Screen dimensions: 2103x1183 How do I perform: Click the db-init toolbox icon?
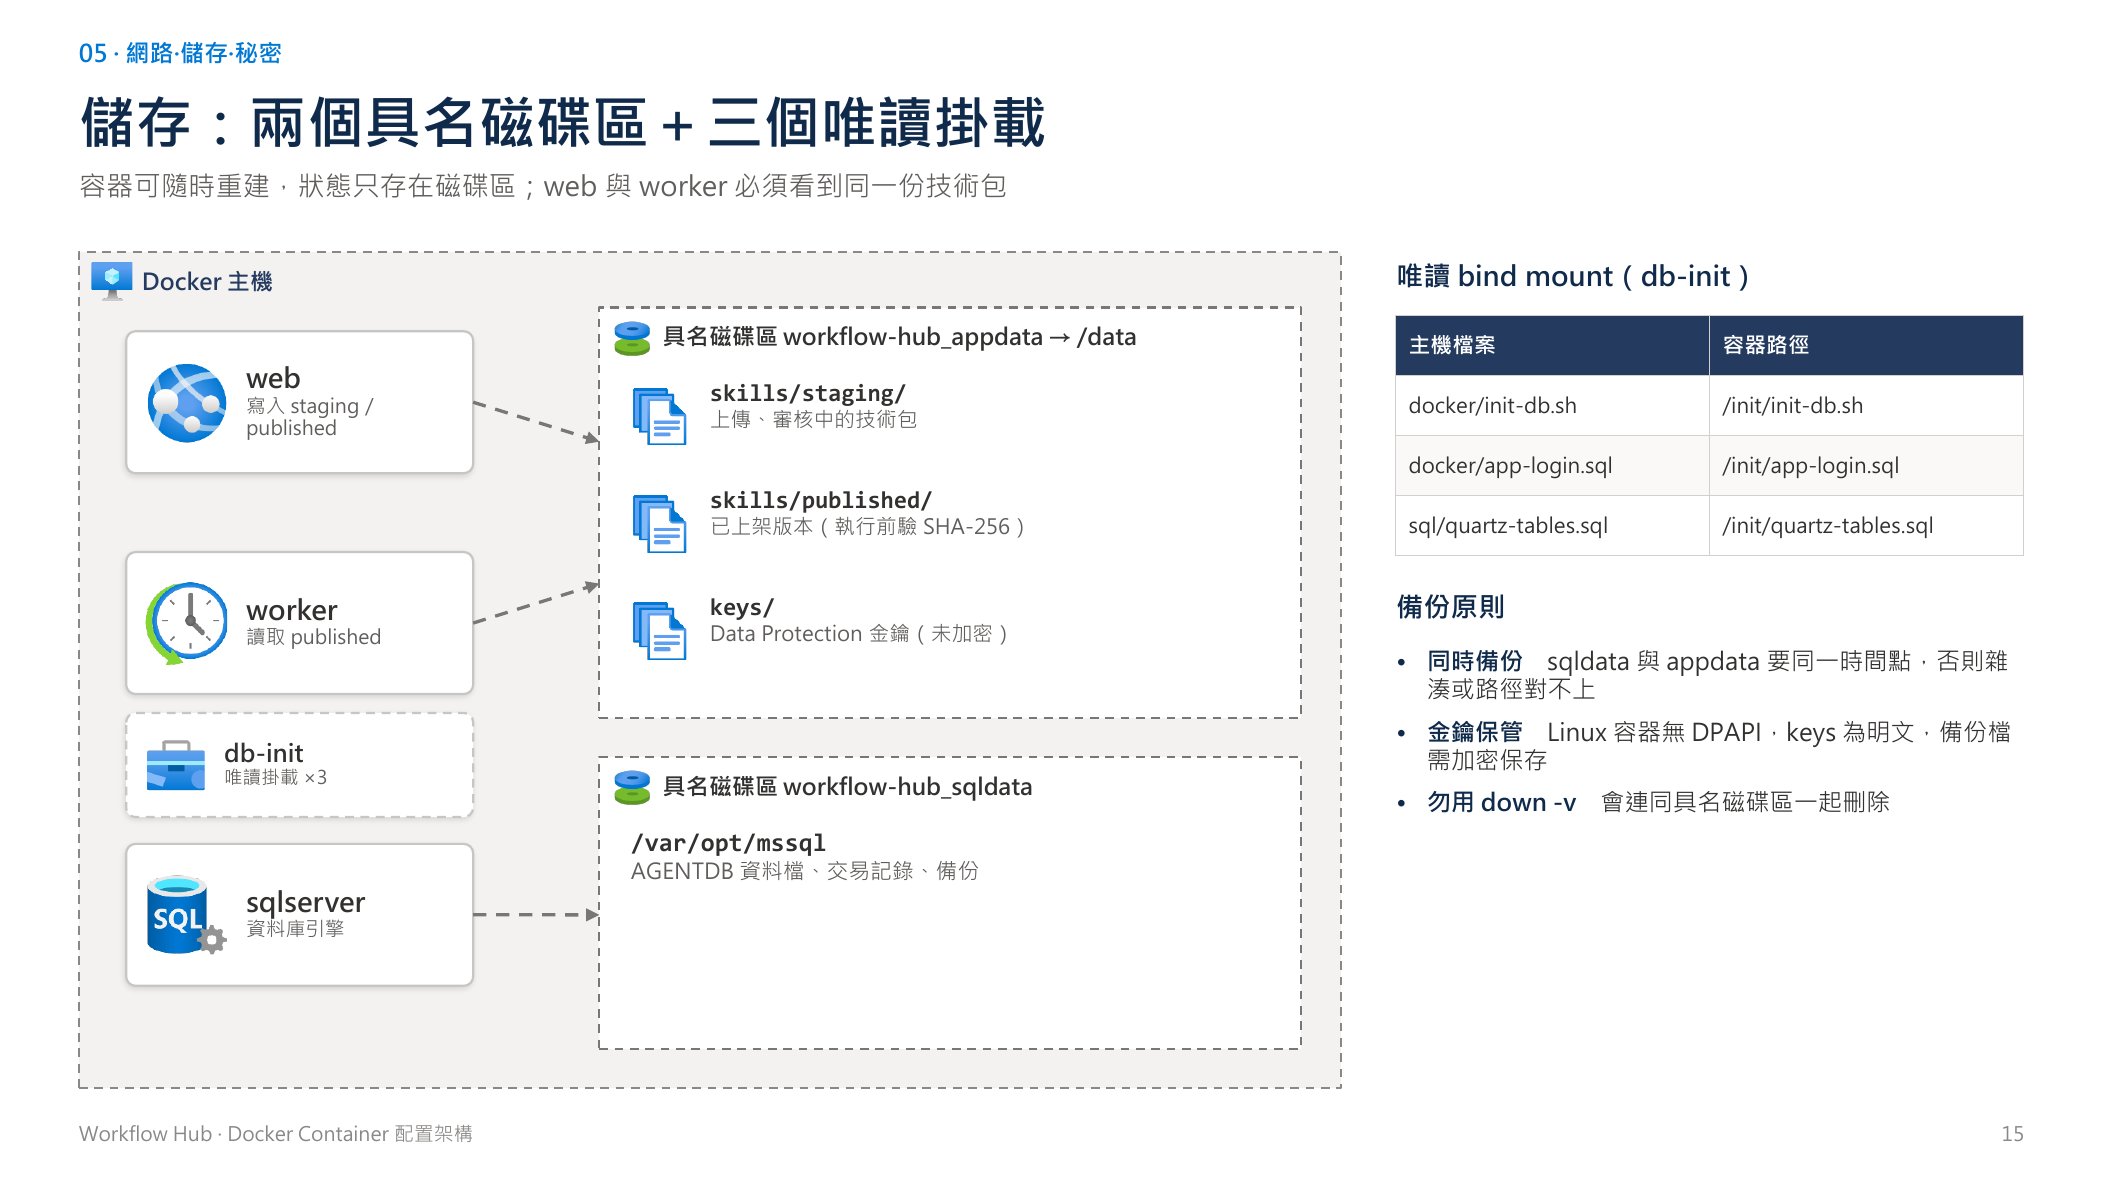(x=175, y=765)
